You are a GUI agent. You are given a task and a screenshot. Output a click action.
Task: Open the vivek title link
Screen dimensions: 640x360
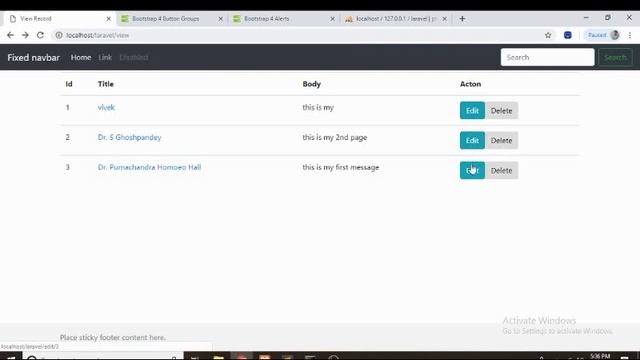pyautogui.click(x=106, y=107)
